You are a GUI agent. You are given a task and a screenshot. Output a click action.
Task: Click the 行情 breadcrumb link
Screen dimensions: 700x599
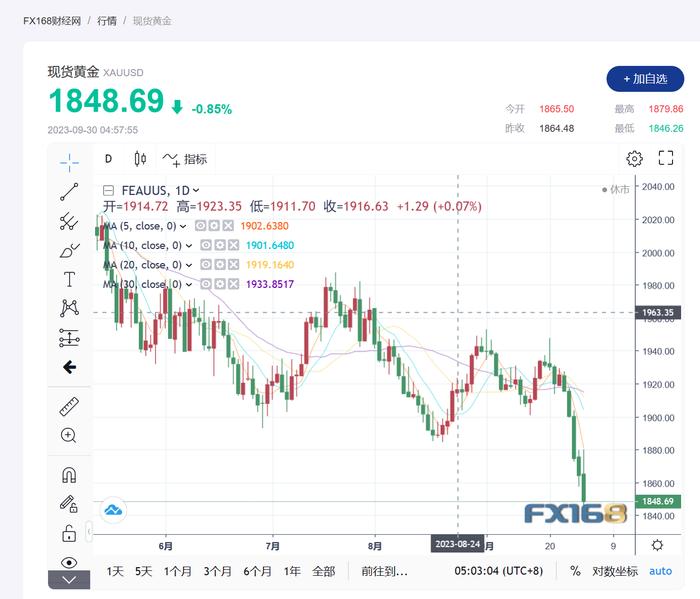pos(109,20)
